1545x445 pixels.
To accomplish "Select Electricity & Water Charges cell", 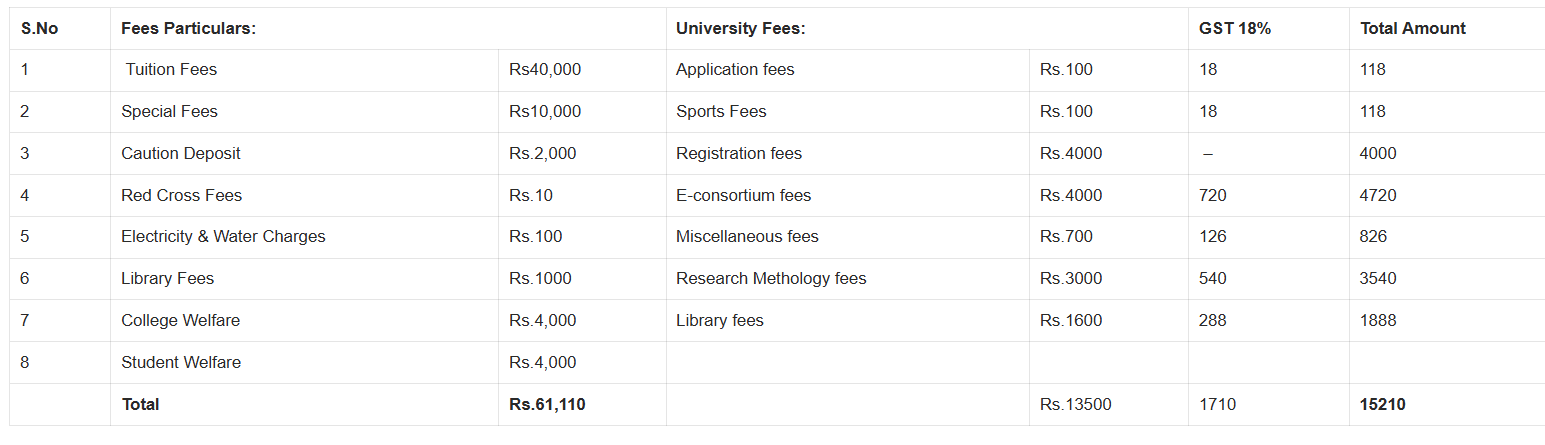I will click(223, 237).
